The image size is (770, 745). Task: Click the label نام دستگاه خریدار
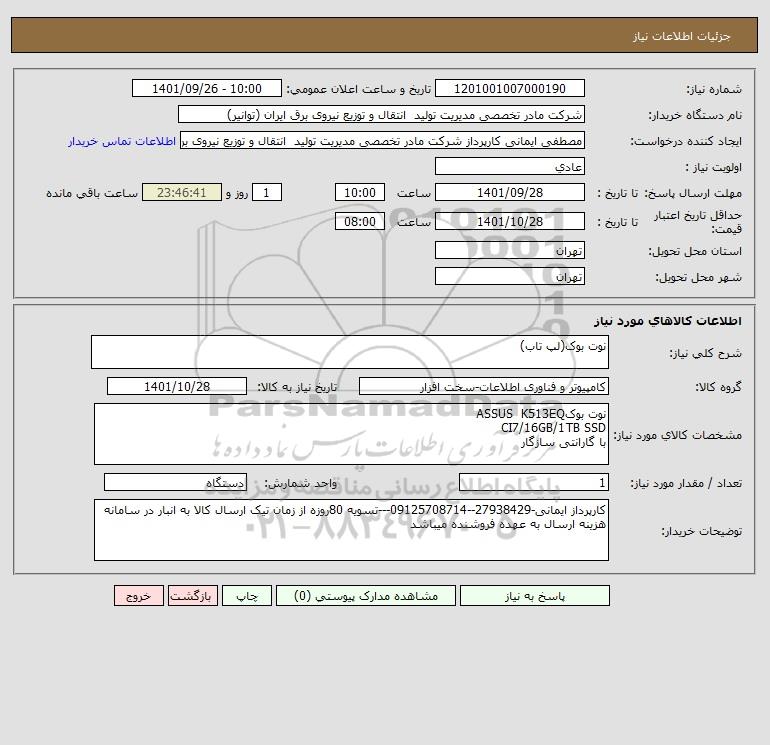(695, 115)
